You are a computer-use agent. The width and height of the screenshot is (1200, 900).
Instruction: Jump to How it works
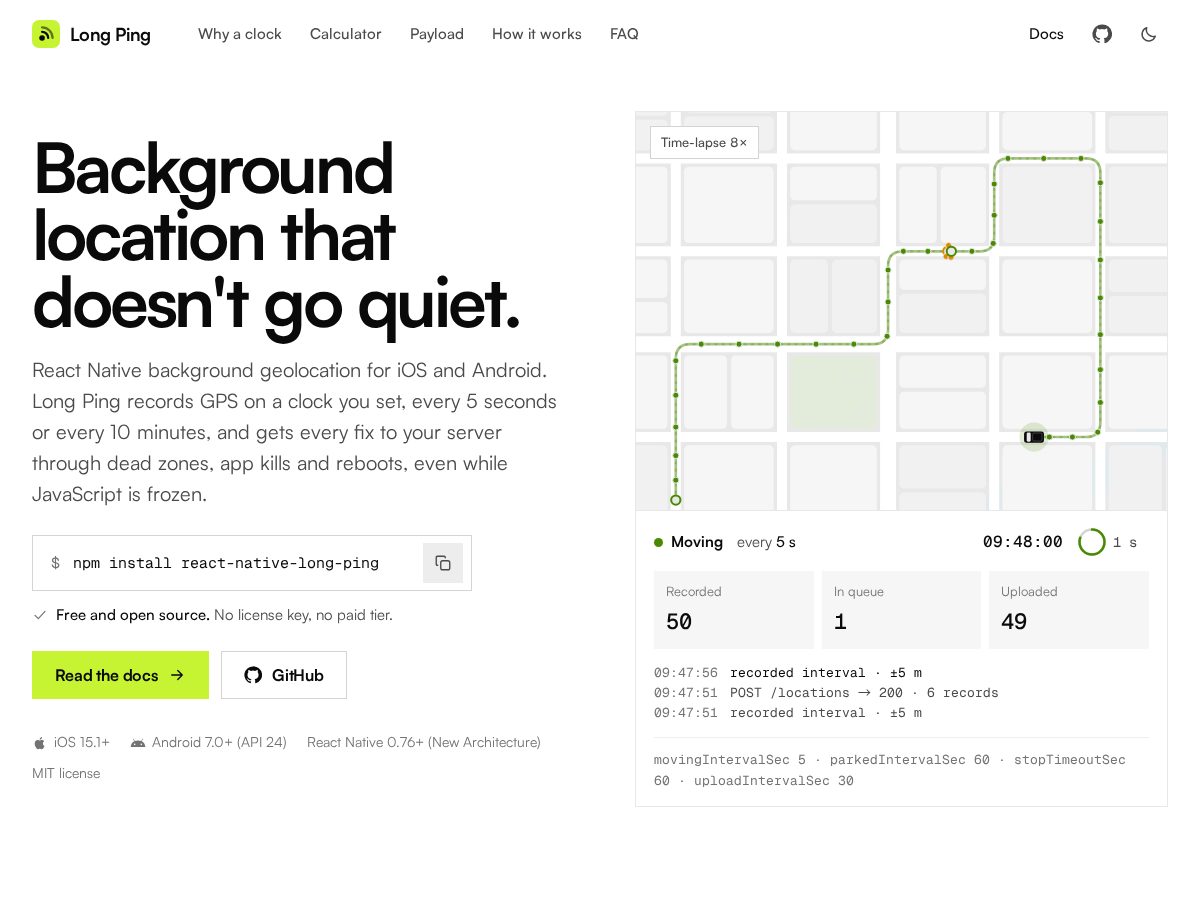click(537, 34)
